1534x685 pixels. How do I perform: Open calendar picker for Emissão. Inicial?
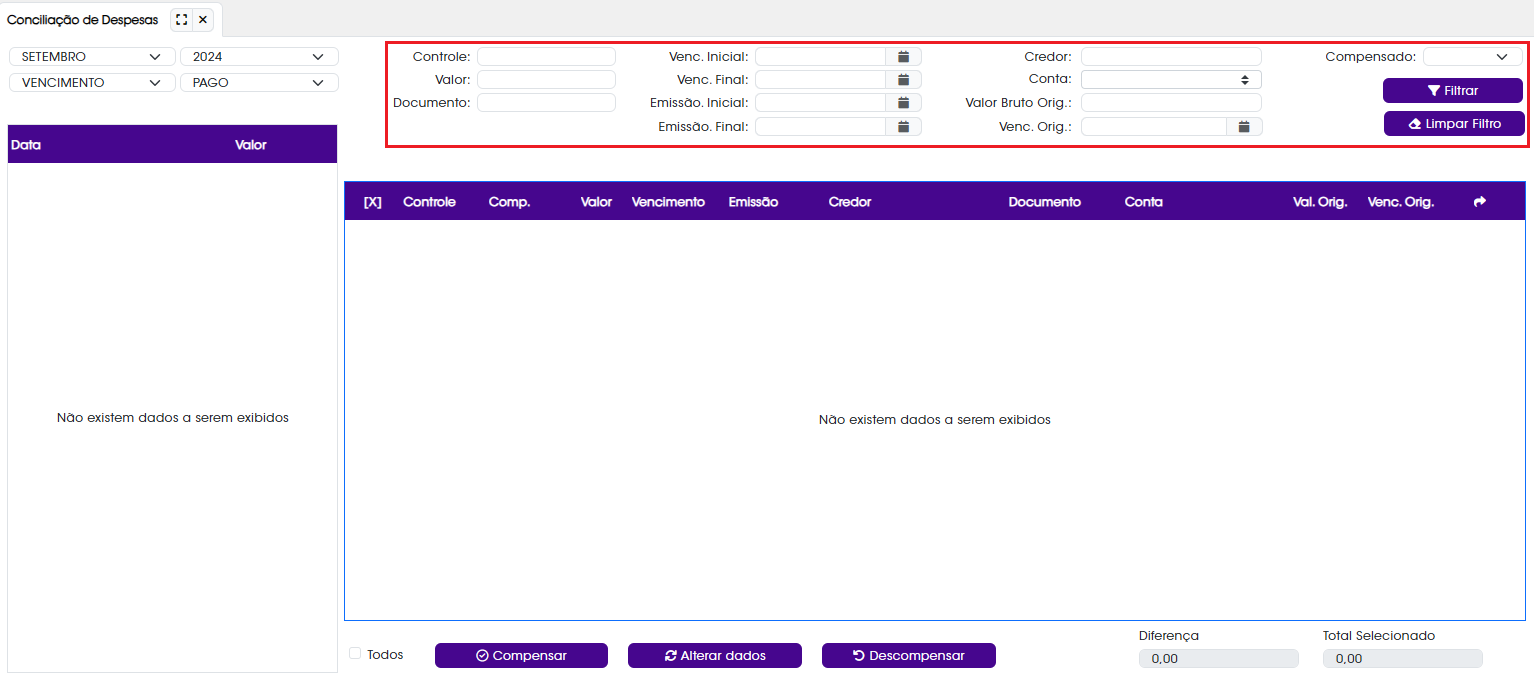click(x=903, y=102)
